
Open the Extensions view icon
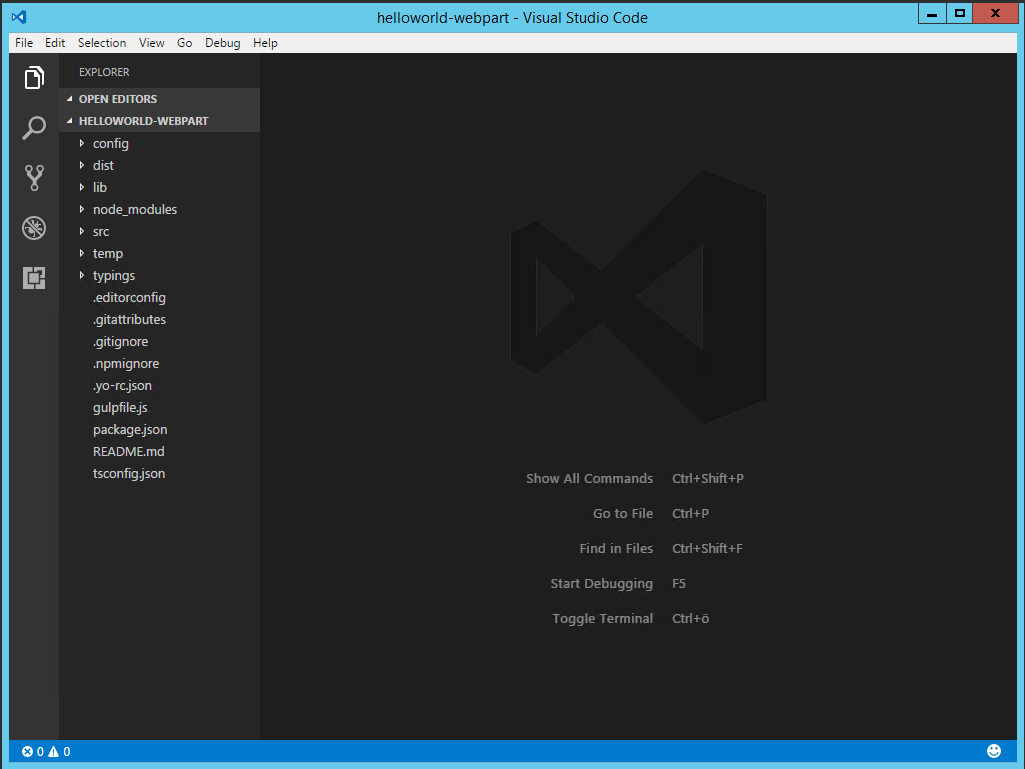point(34,278)
